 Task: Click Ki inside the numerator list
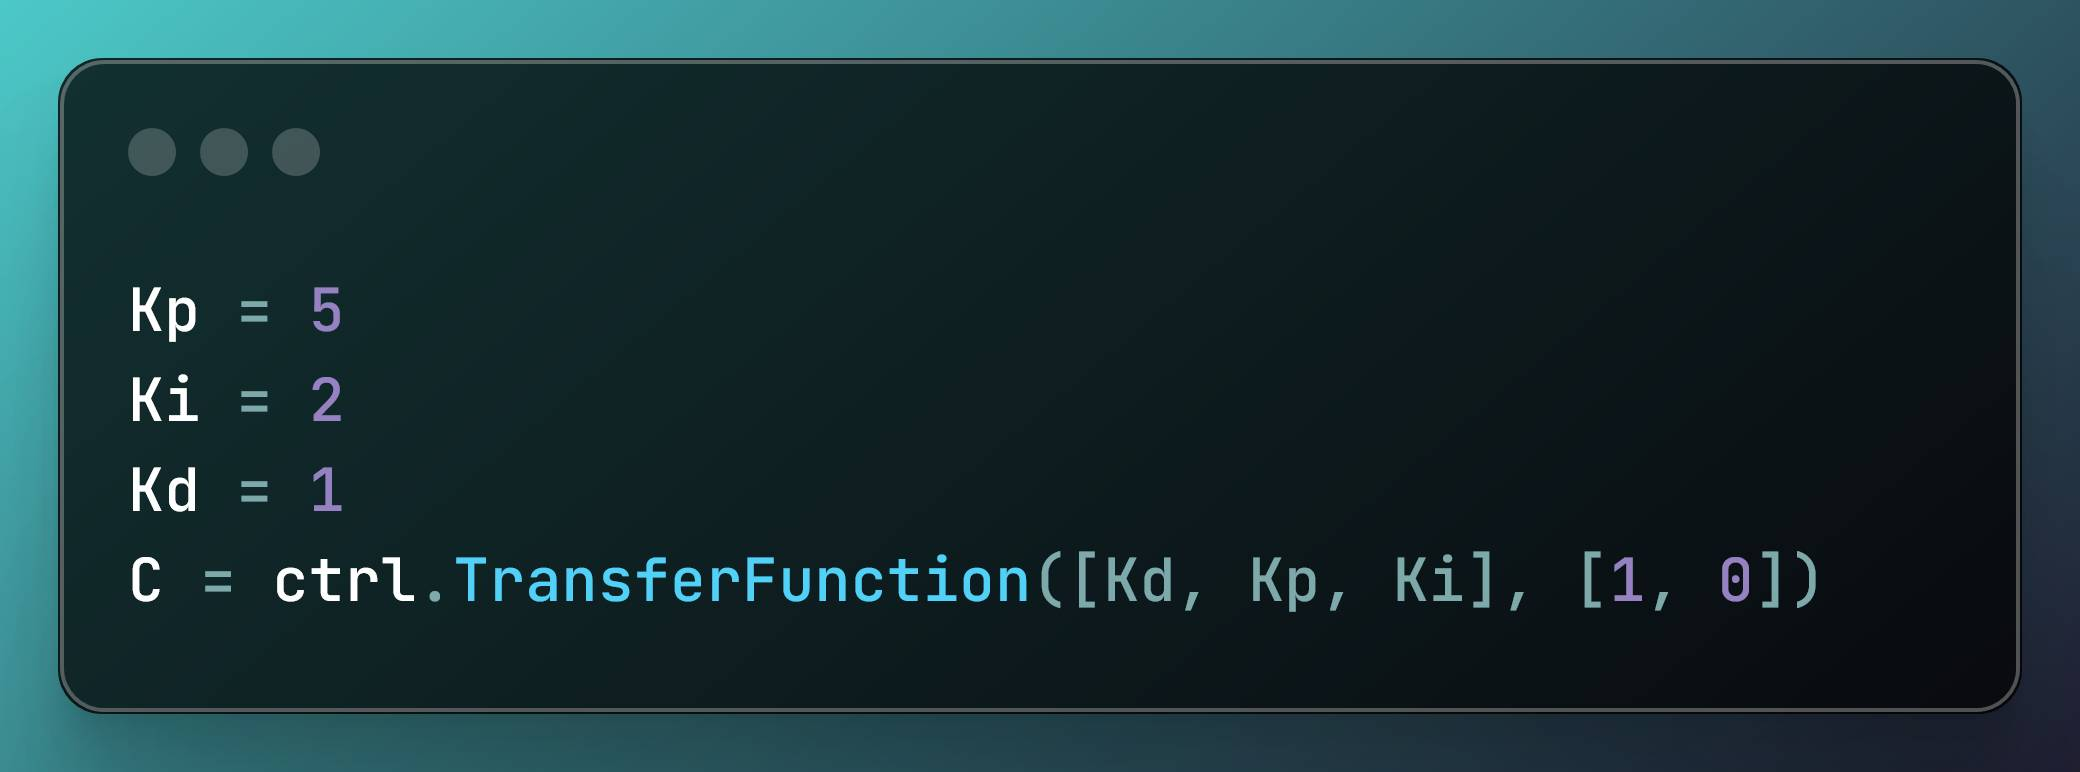(x=1428, y=581)
